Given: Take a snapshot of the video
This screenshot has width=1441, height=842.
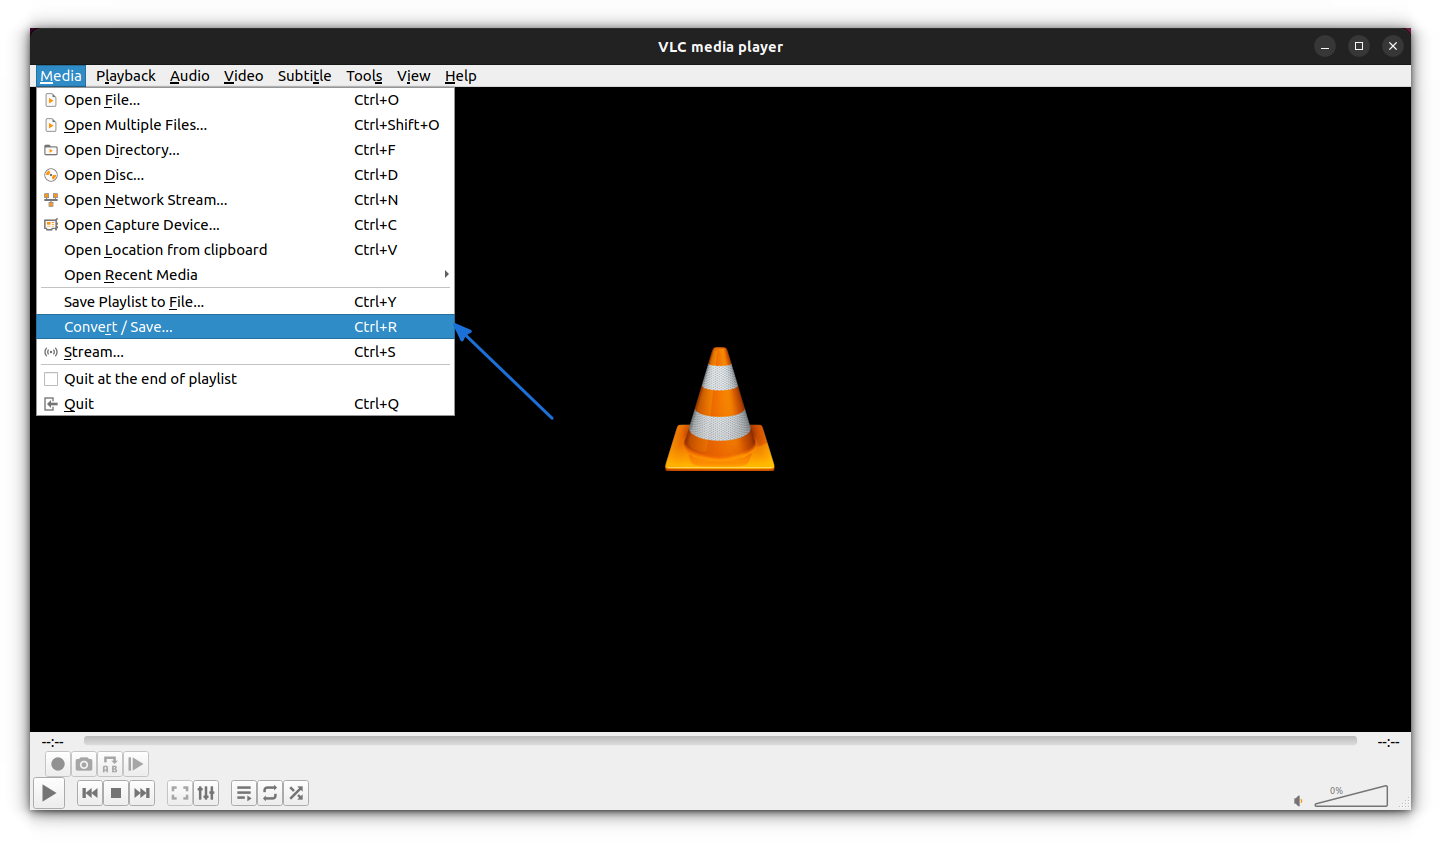Looking at the screenshot, I should [x=83, y=763].
